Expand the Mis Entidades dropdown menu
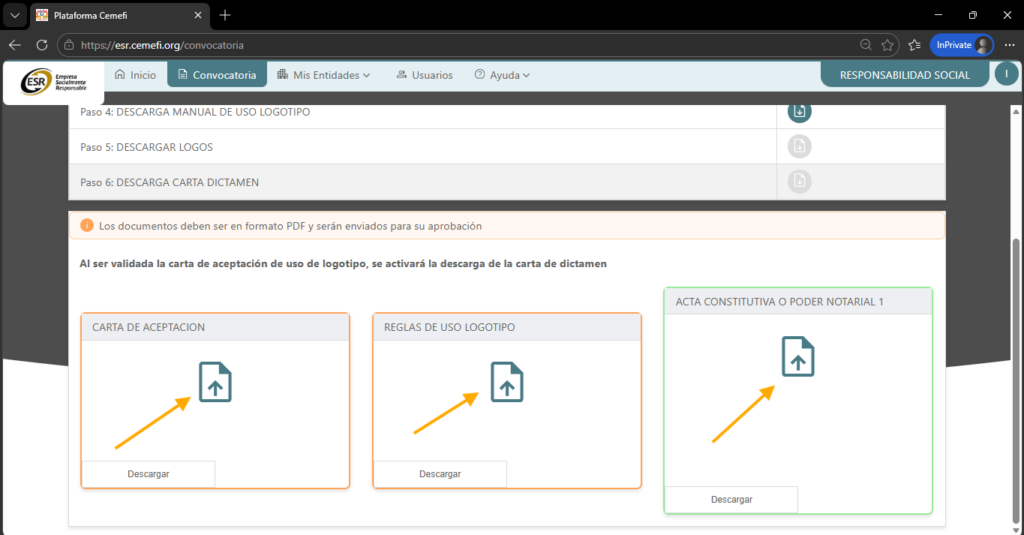 click(325, 75)
